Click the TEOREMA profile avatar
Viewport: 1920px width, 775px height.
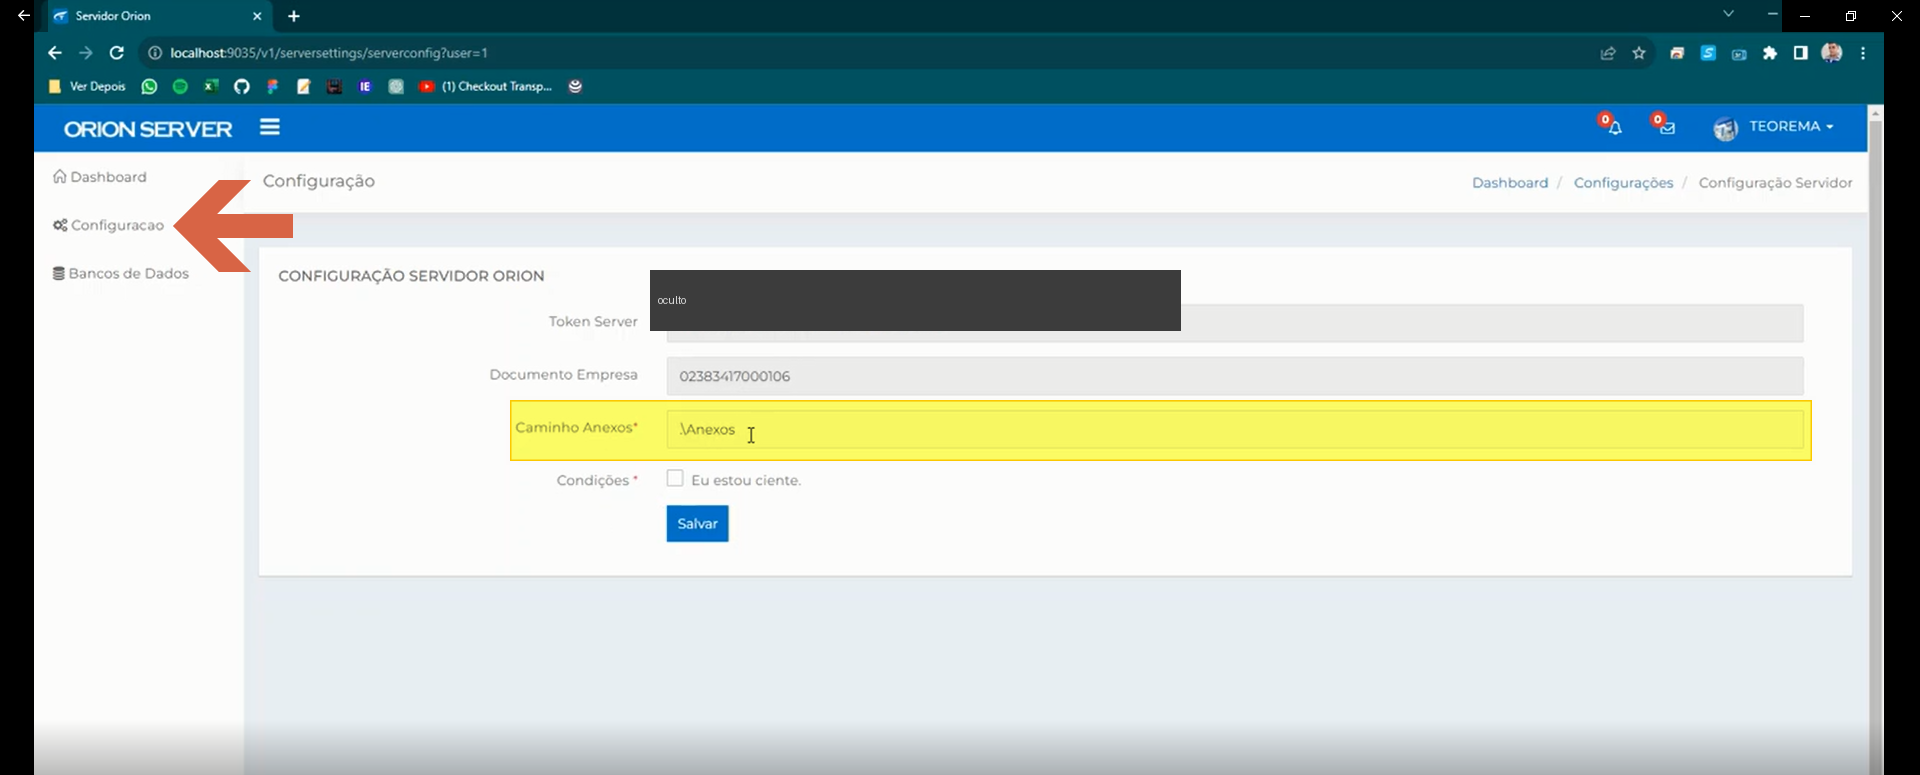coord(1726,128)
